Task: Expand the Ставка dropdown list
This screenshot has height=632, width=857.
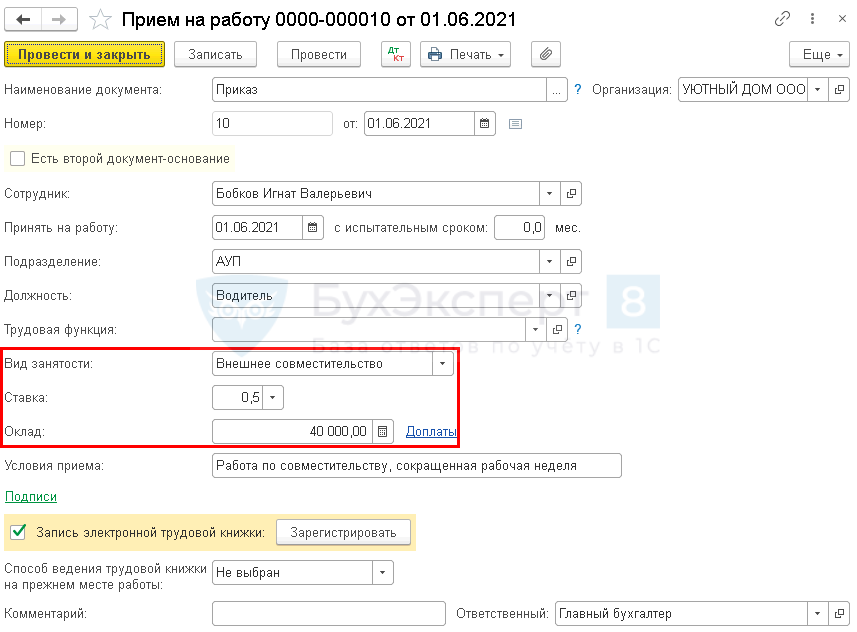Action: 274,398
